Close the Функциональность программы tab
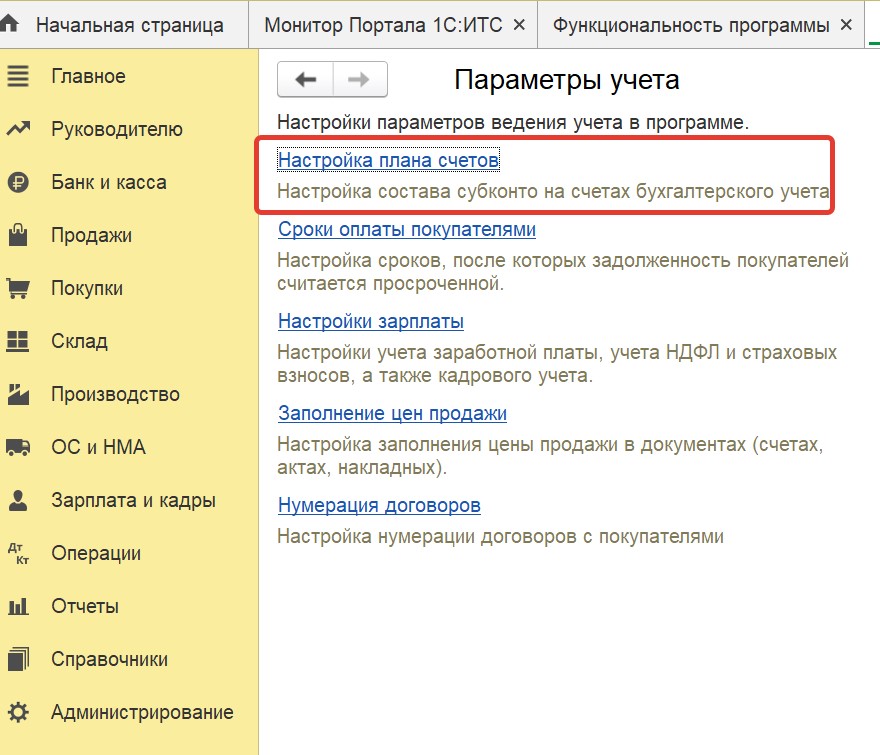The width and height of the screenshot is (880, 755). (846, 25)
